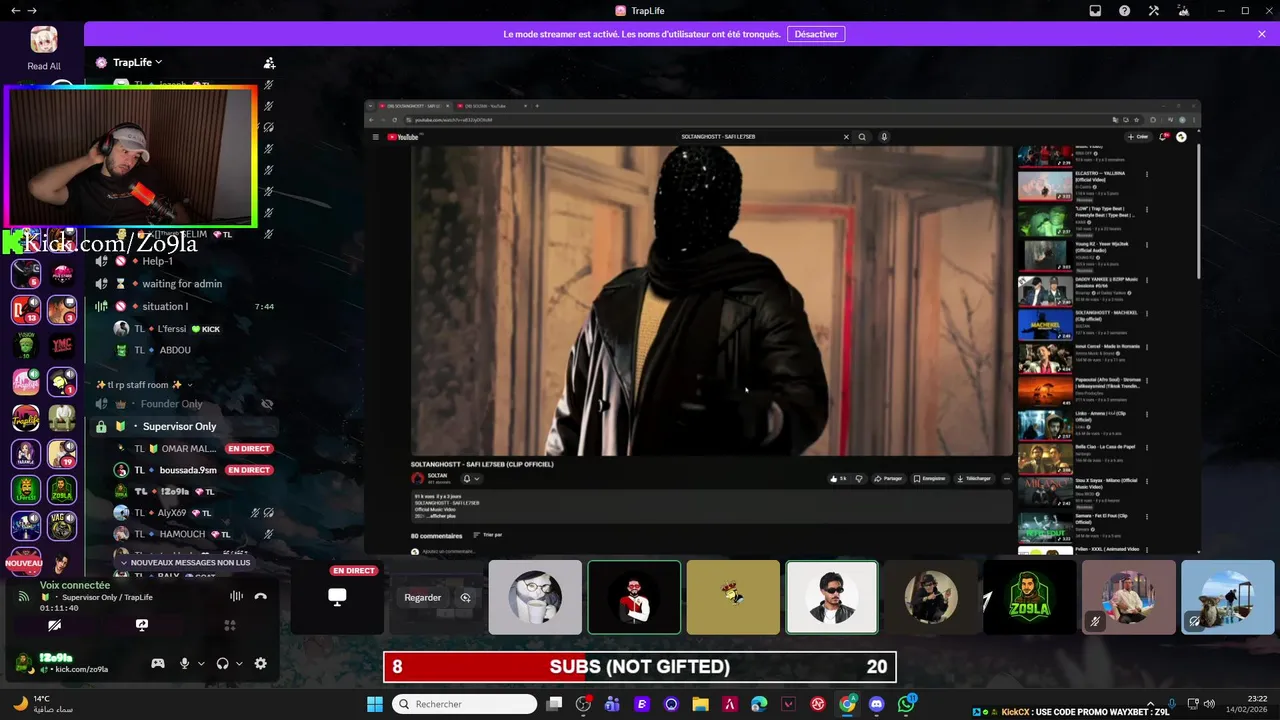The image size is (1280, 720).
Task: Open user settings gear icon
Action: [x=261, y=663]
